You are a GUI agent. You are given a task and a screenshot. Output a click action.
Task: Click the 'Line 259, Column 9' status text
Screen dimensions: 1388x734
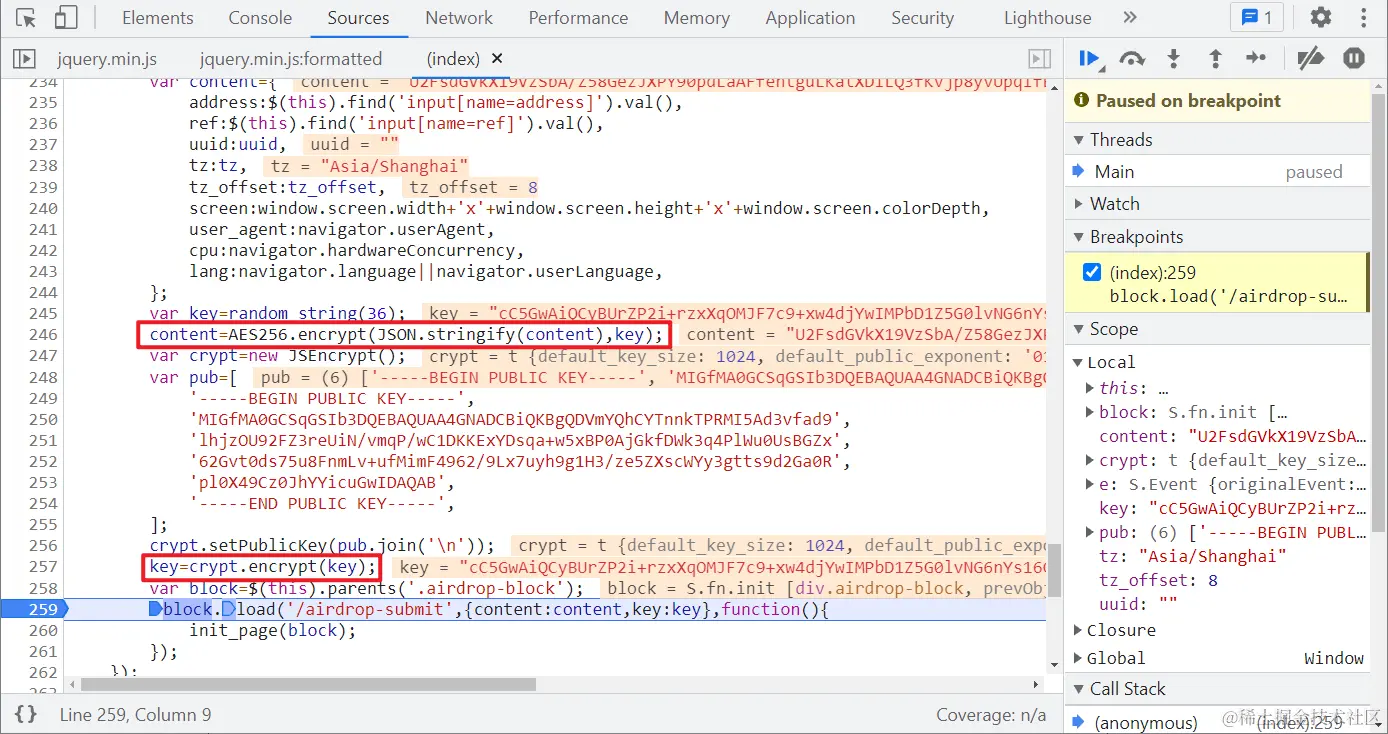pyautogui.click(x=135, y=714)
